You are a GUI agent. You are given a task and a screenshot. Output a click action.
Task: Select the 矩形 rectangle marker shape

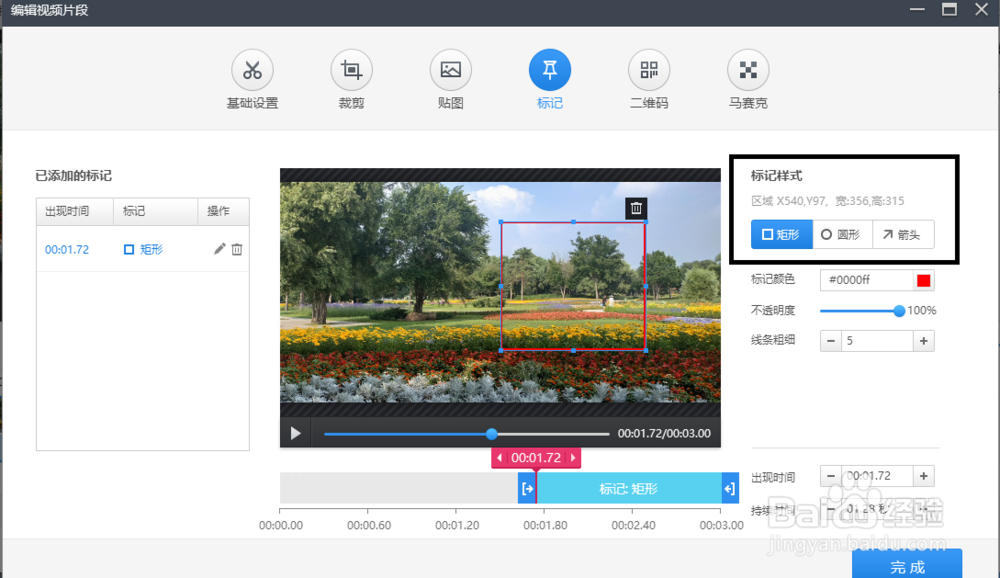point(781,234)
